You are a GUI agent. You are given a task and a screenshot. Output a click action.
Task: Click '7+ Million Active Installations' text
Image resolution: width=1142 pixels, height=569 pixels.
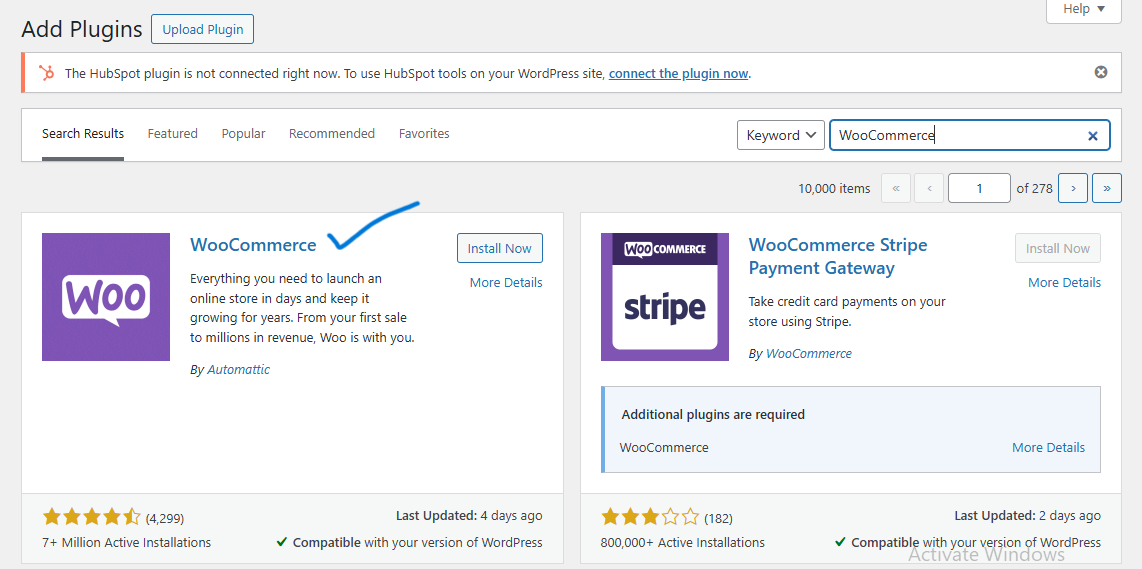click(x=127, y=543)
